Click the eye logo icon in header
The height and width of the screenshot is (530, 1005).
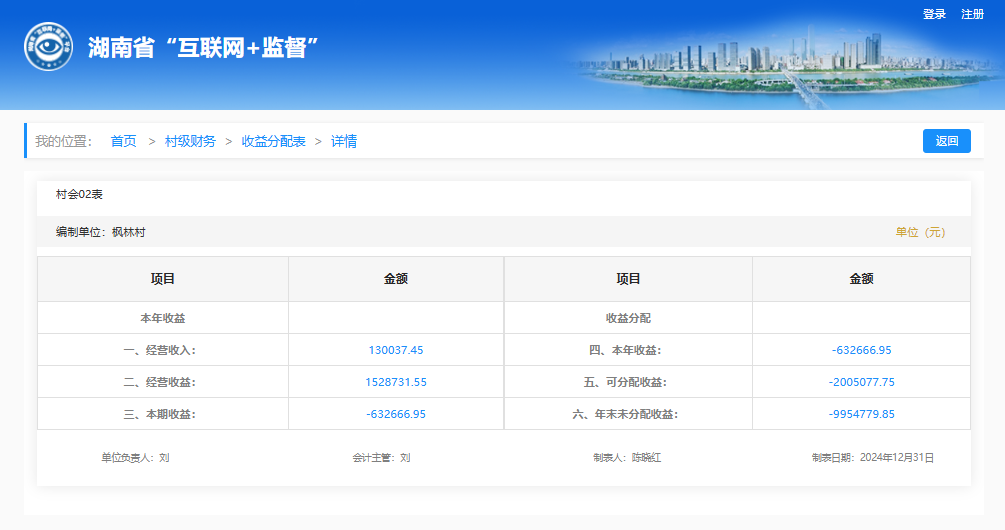[x=48, y=47]
